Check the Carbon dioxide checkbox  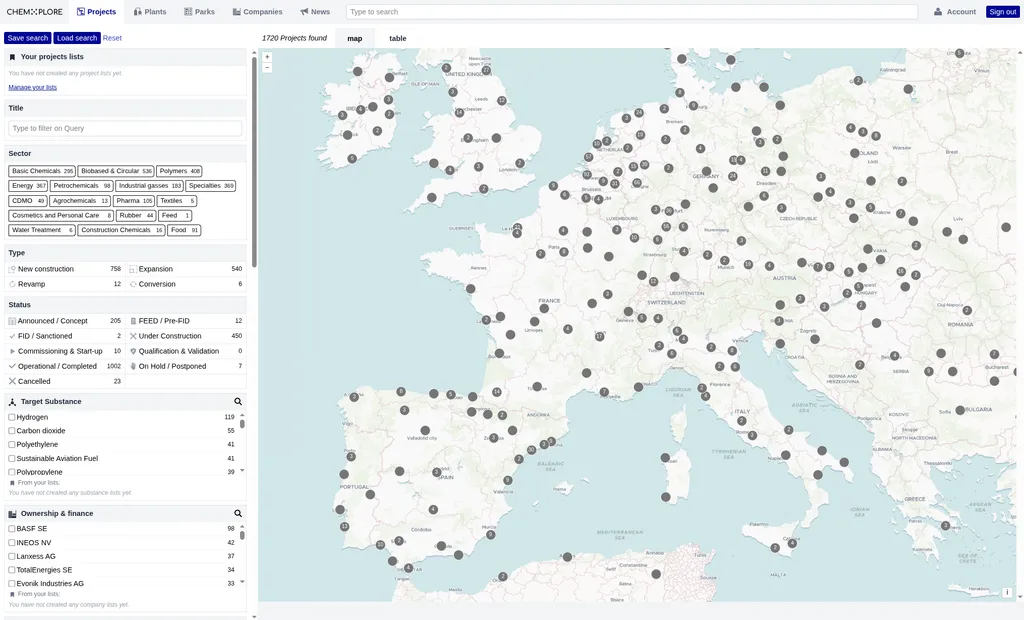(x=12, y=431)
